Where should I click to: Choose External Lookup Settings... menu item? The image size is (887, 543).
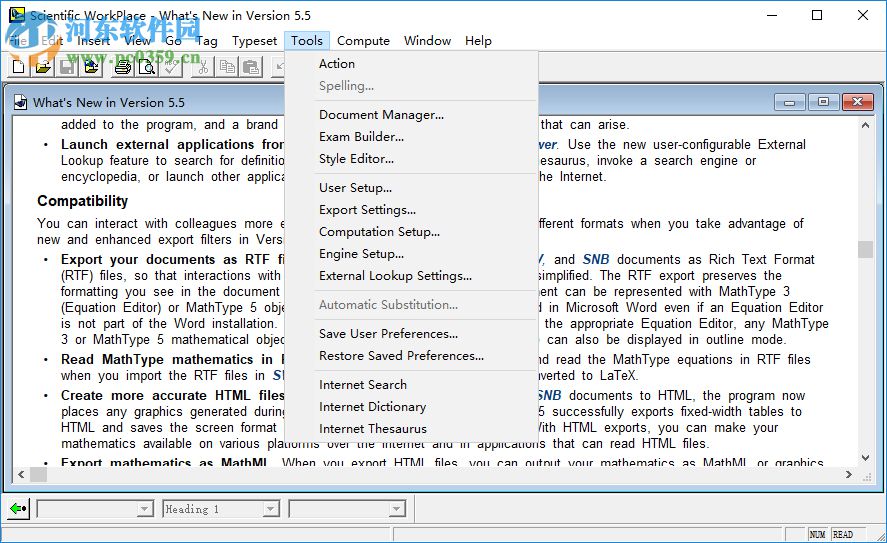tap(411, 276)
